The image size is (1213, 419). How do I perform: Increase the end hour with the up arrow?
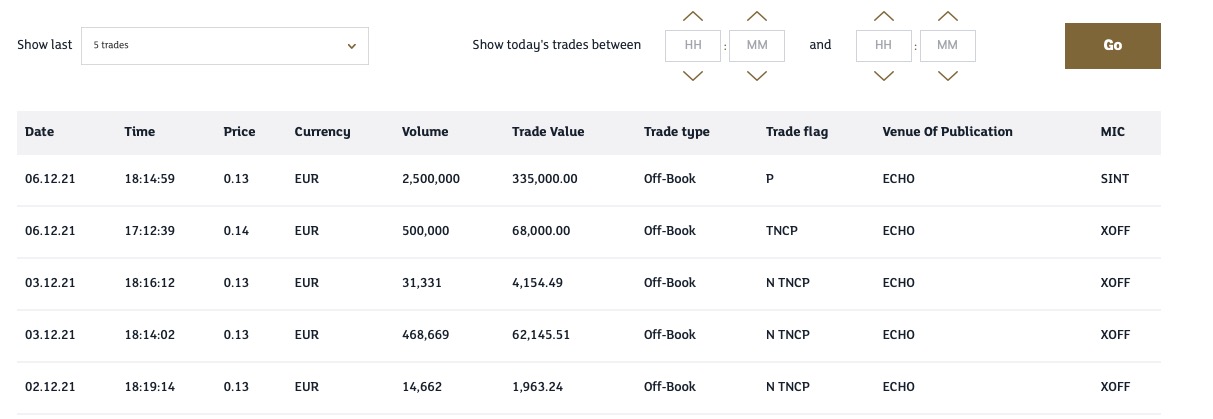[x=884, y=16]
